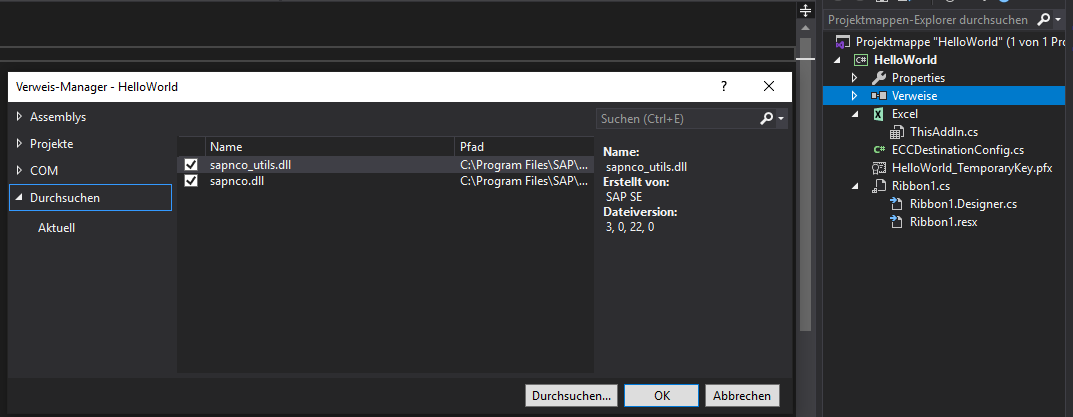Click the Excel icon in the tree
The image size is (1073, 417).
[879, 114]
